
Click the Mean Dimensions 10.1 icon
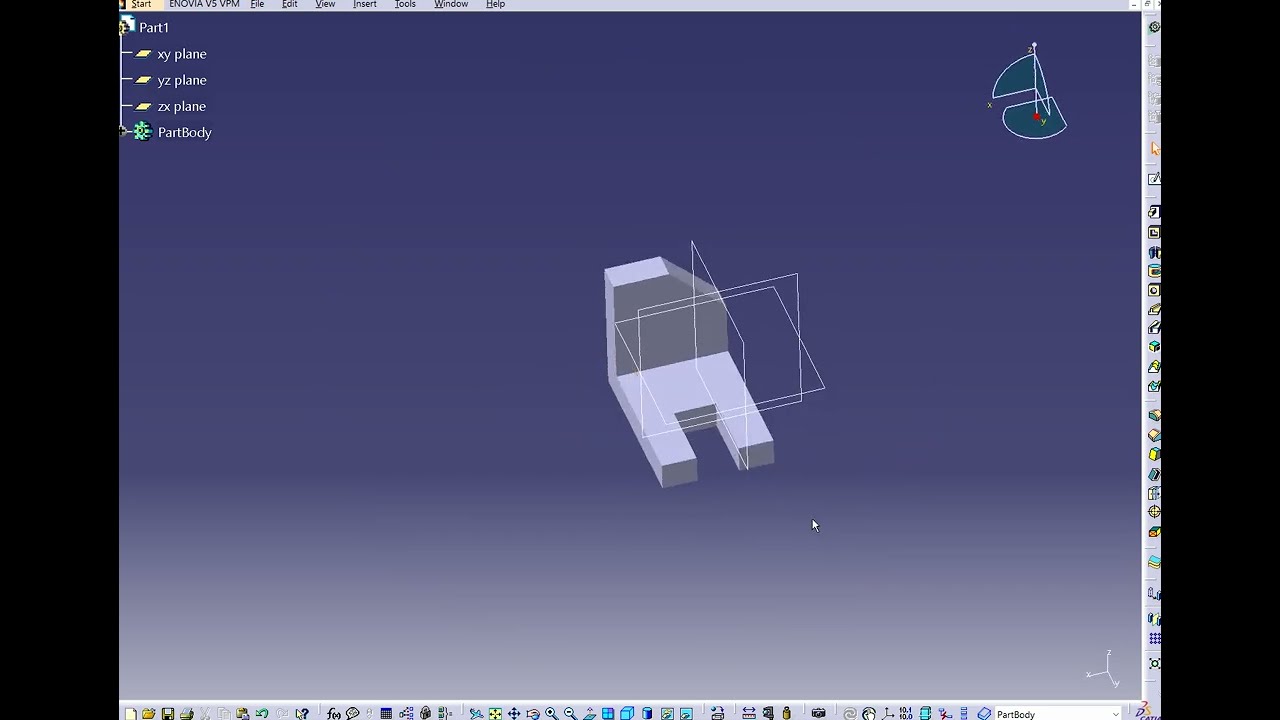[906, 713]
